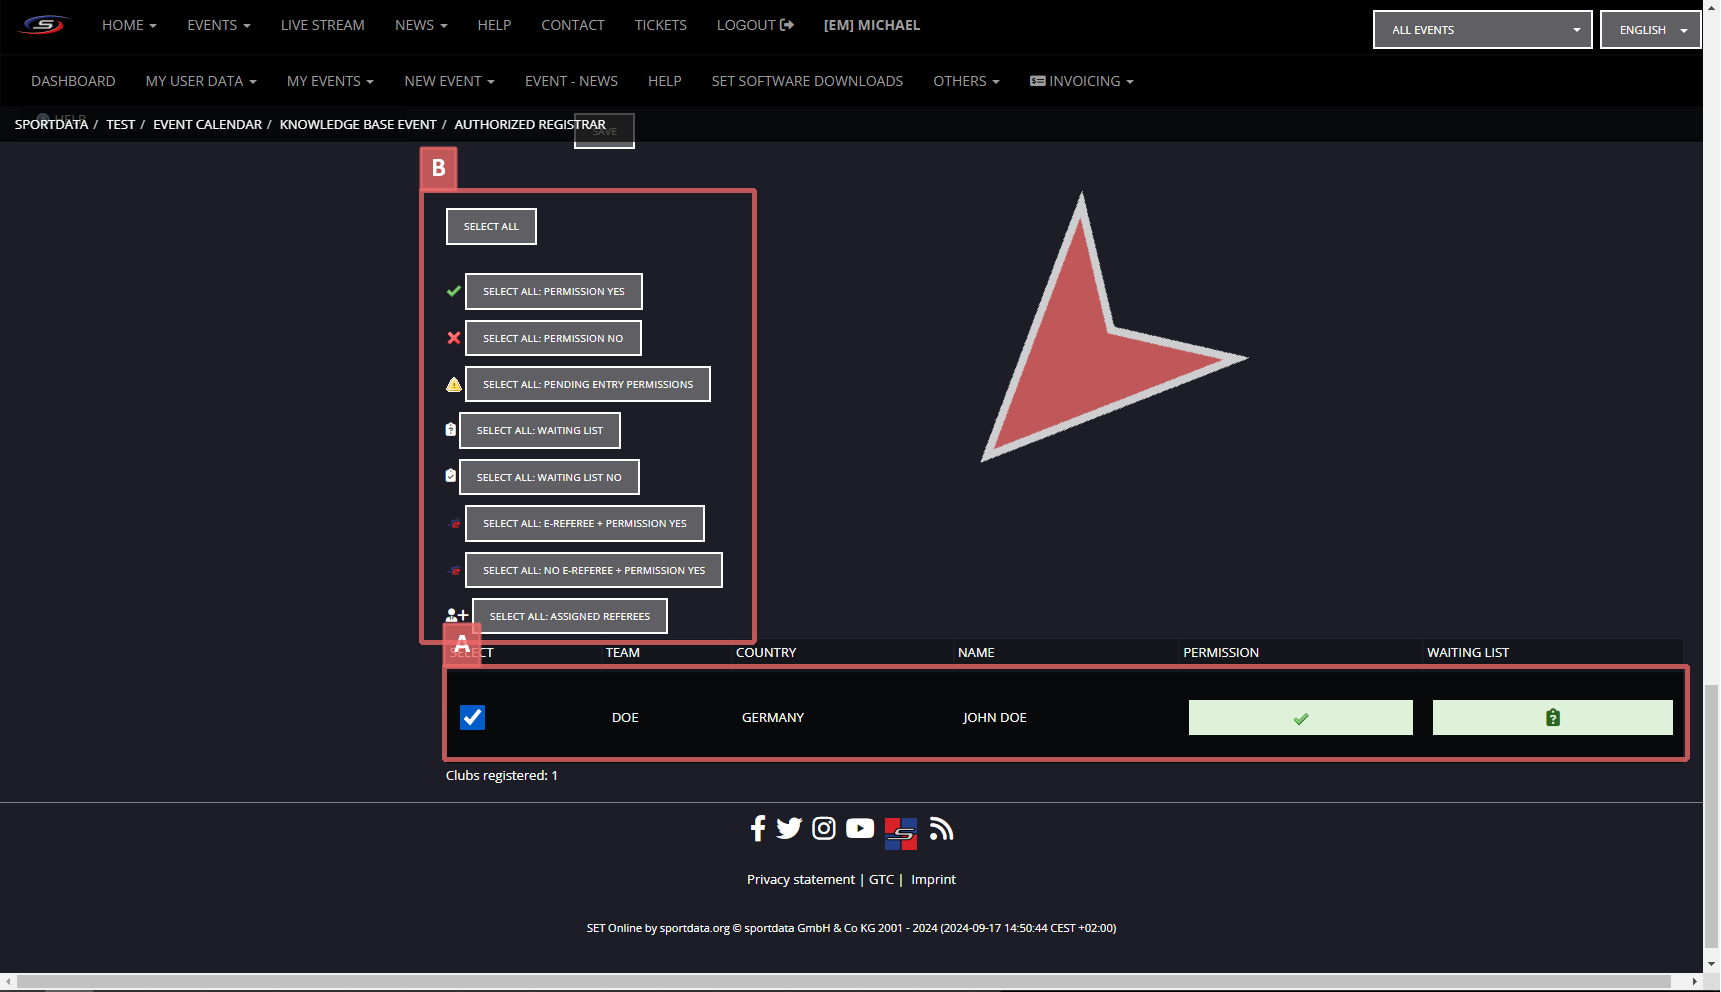The height and width of the screenshot is (992, 1721).
Task: Click the green permission checkmark for John Doe
Action: click(x=1300, y=718)
